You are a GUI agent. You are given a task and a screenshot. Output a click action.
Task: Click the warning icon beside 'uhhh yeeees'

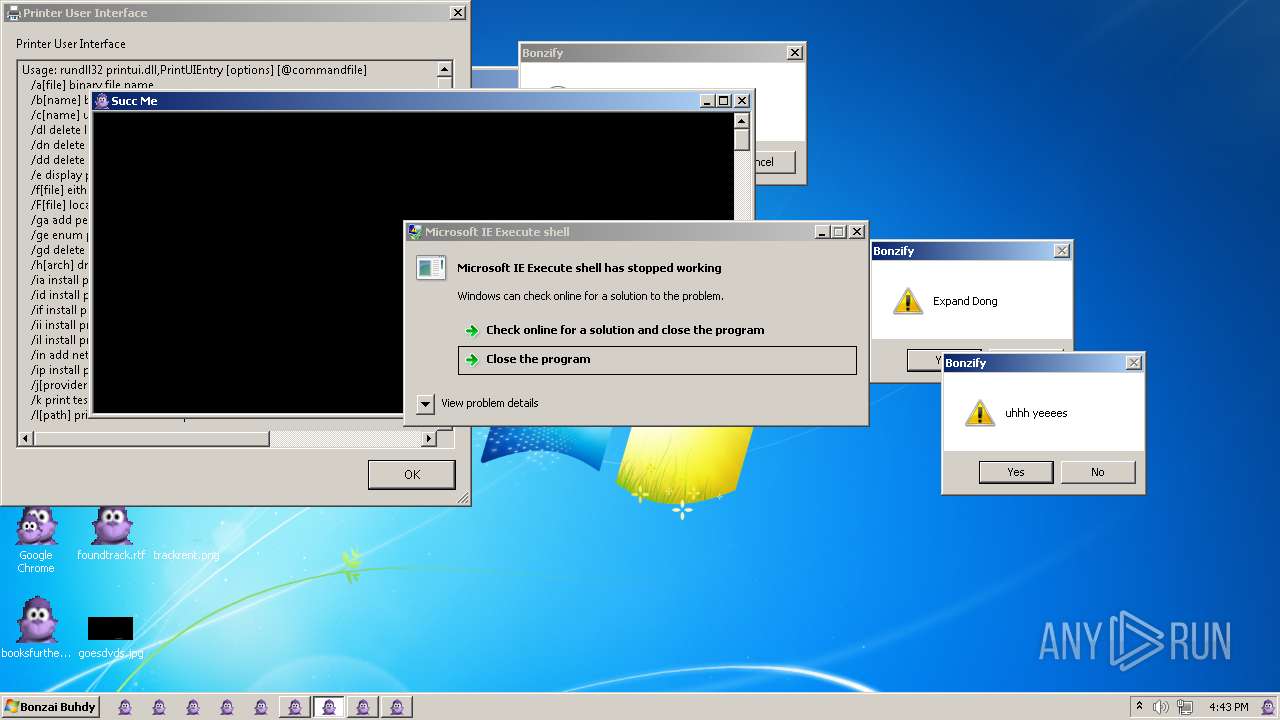pos(980,413)
